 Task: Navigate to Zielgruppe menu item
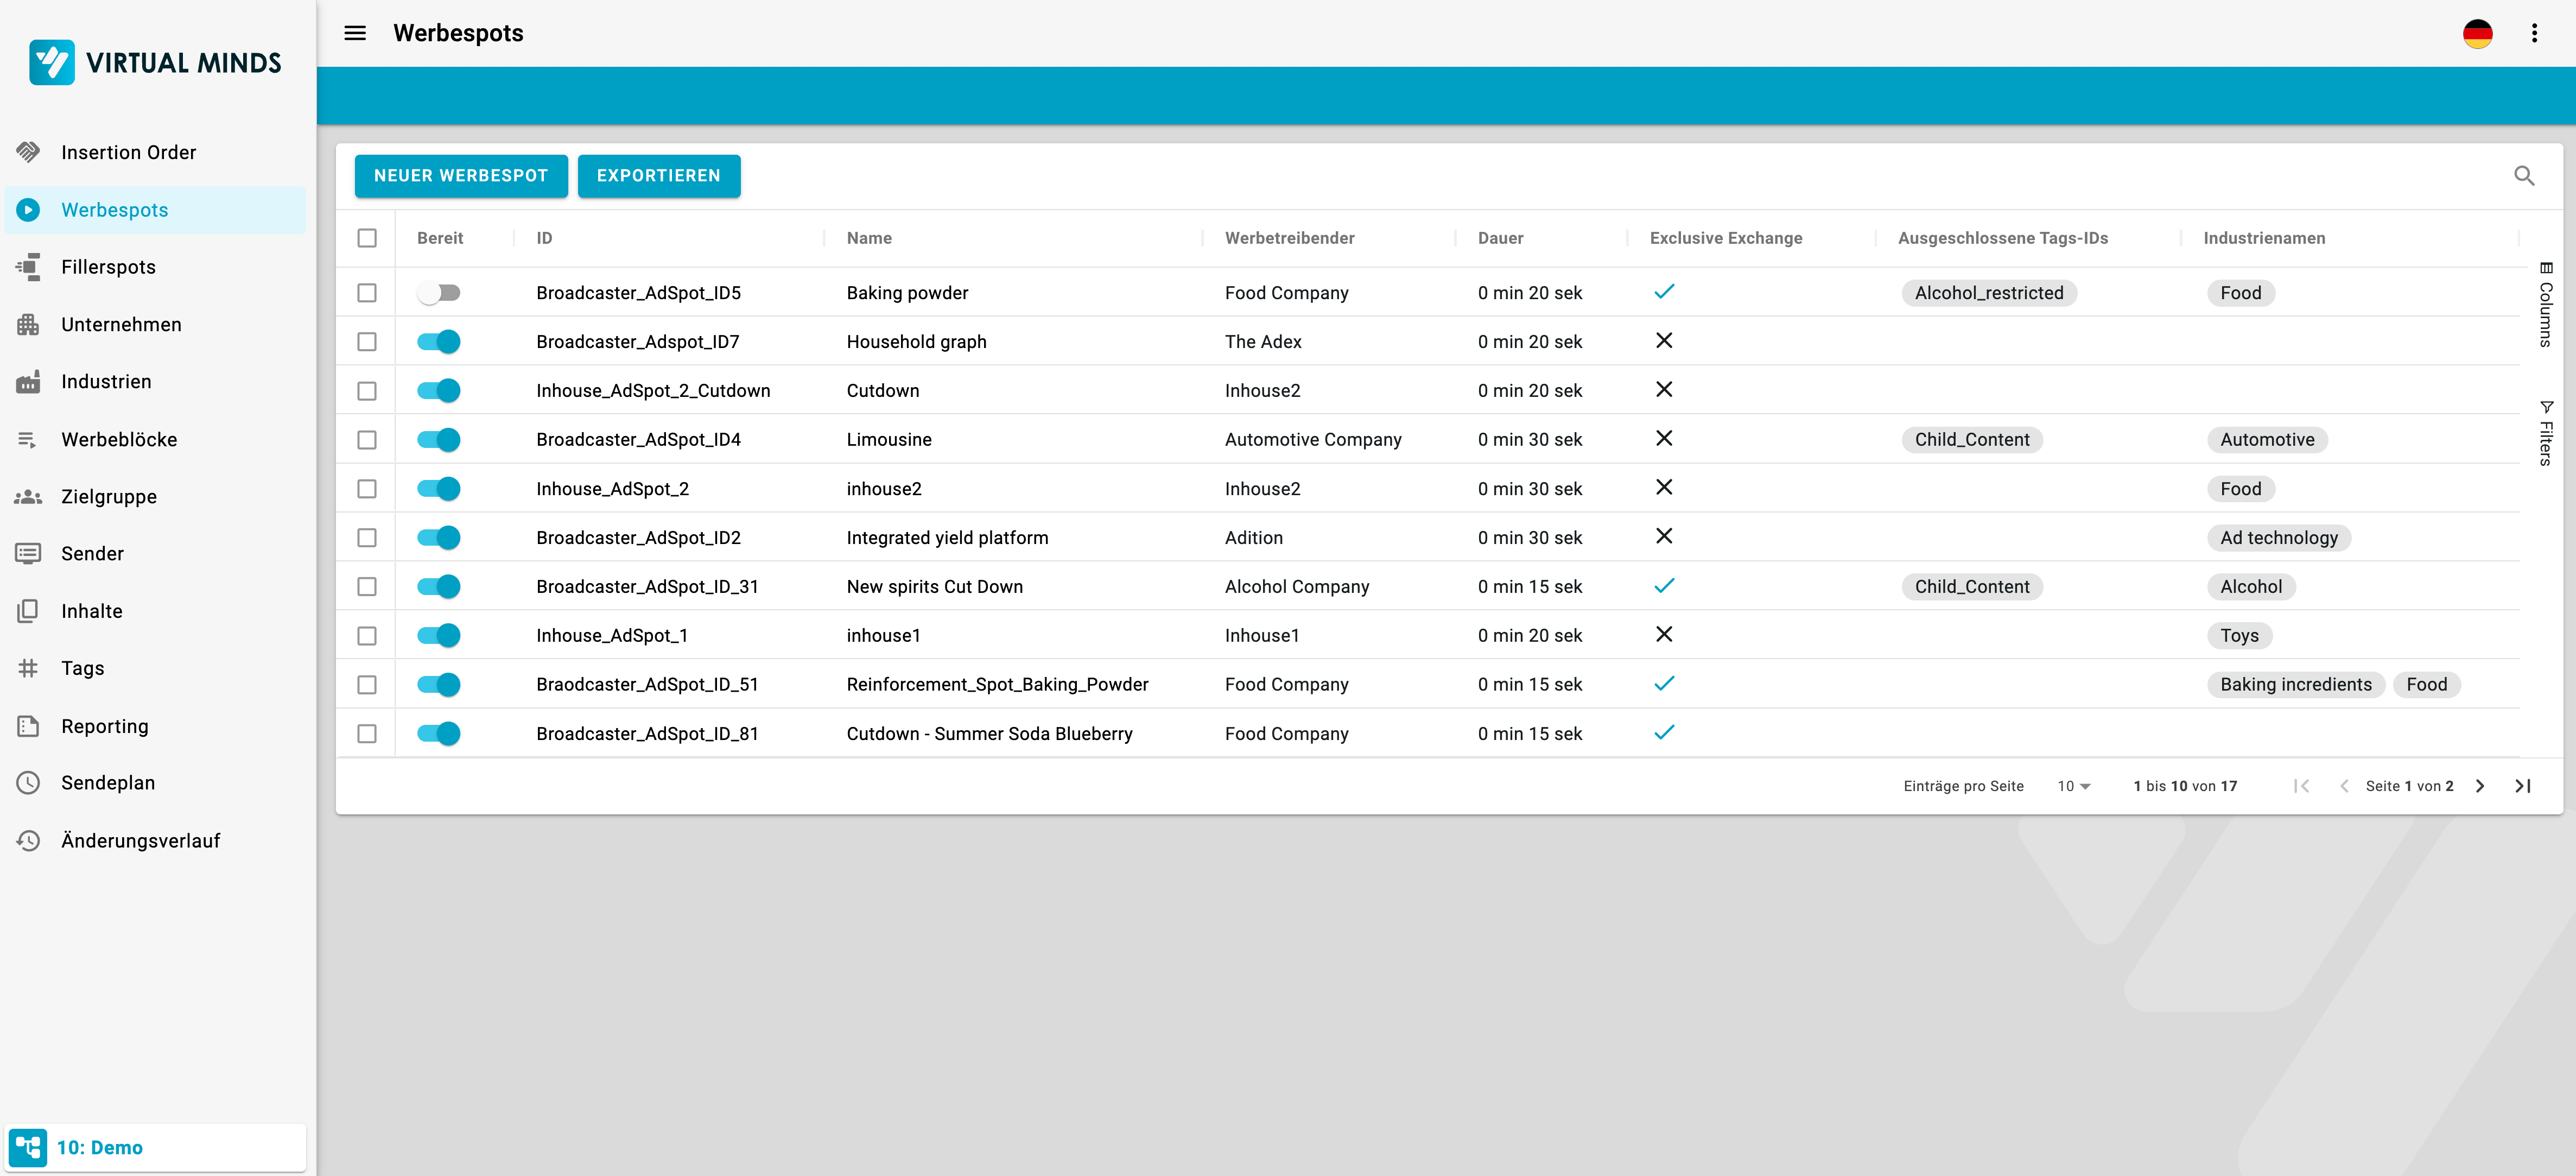pyautogui.click(x=108, y=497)
